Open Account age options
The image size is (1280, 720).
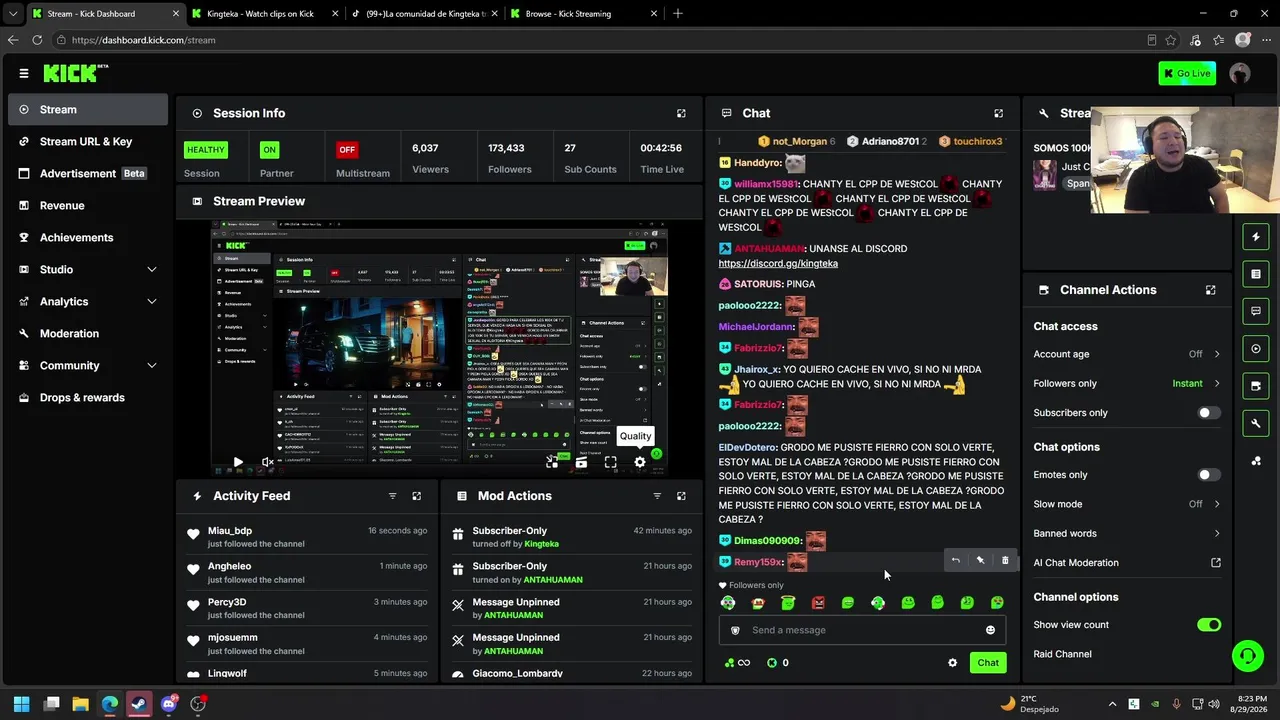1127,354
